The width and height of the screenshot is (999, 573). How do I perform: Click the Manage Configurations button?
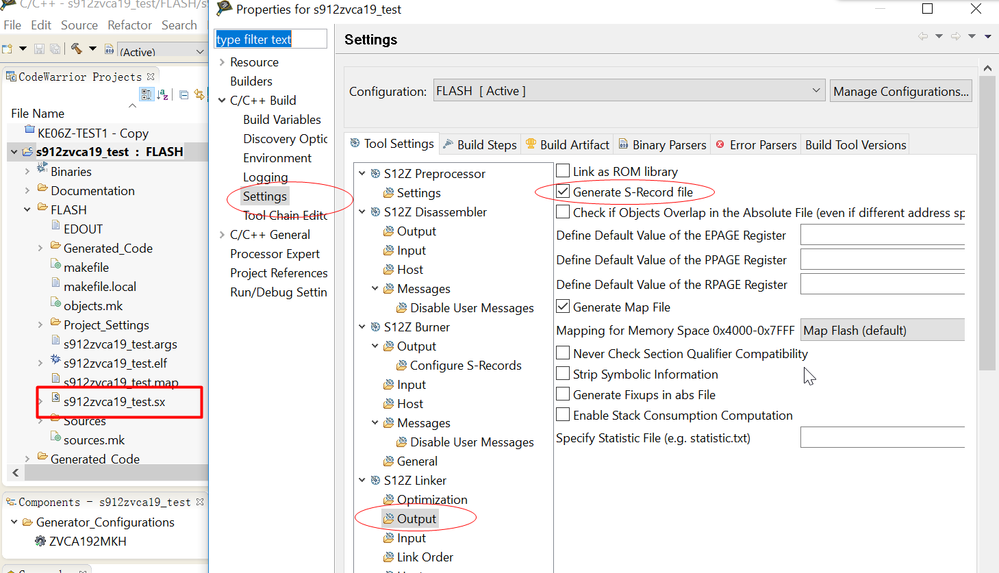click(x=901, y=91)
